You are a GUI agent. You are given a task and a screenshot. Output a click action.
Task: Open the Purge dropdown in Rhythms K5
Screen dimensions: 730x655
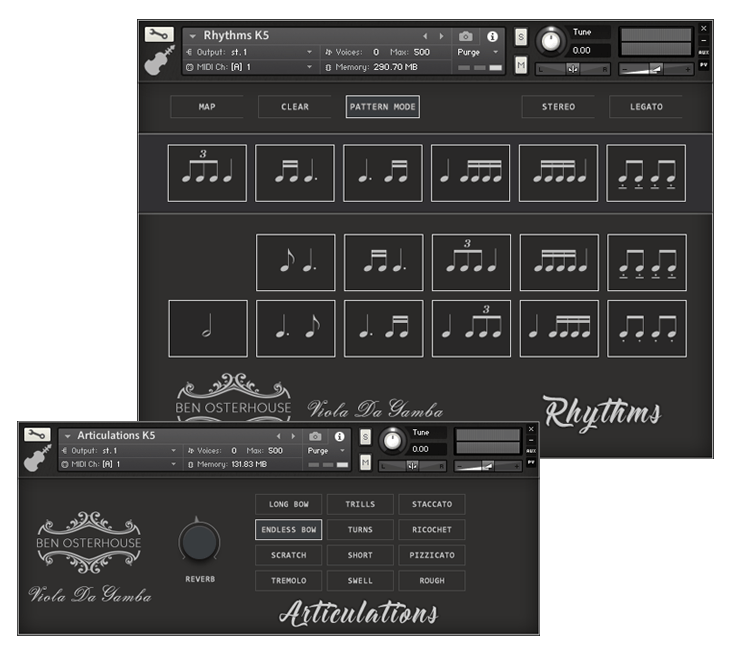(477, 52)
